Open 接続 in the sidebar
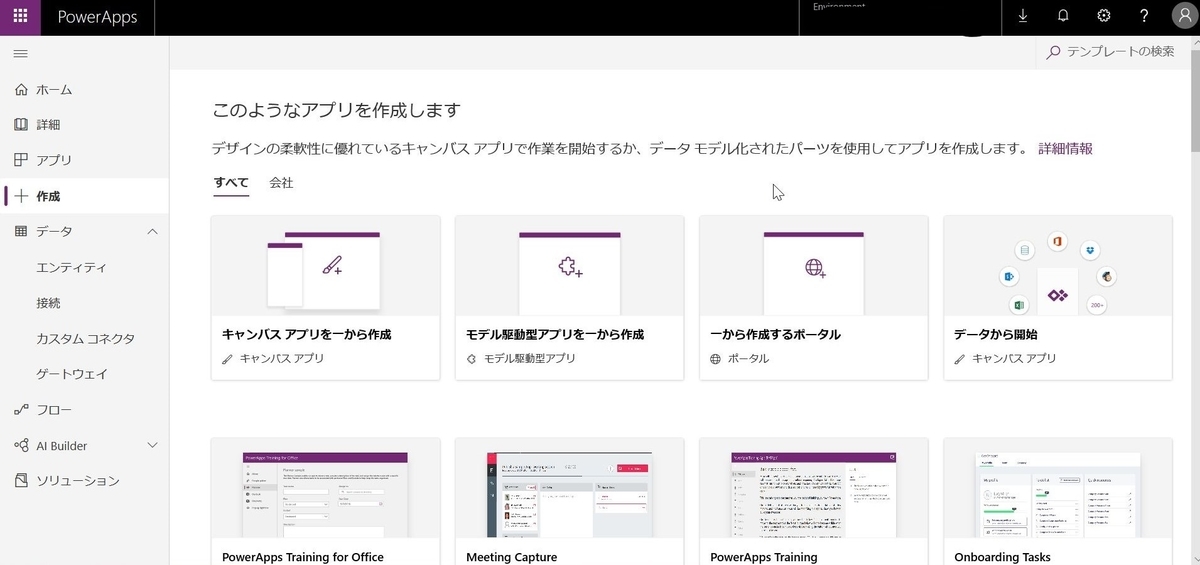The height and width of the screenshot is (565, 1200). [48, 303]
